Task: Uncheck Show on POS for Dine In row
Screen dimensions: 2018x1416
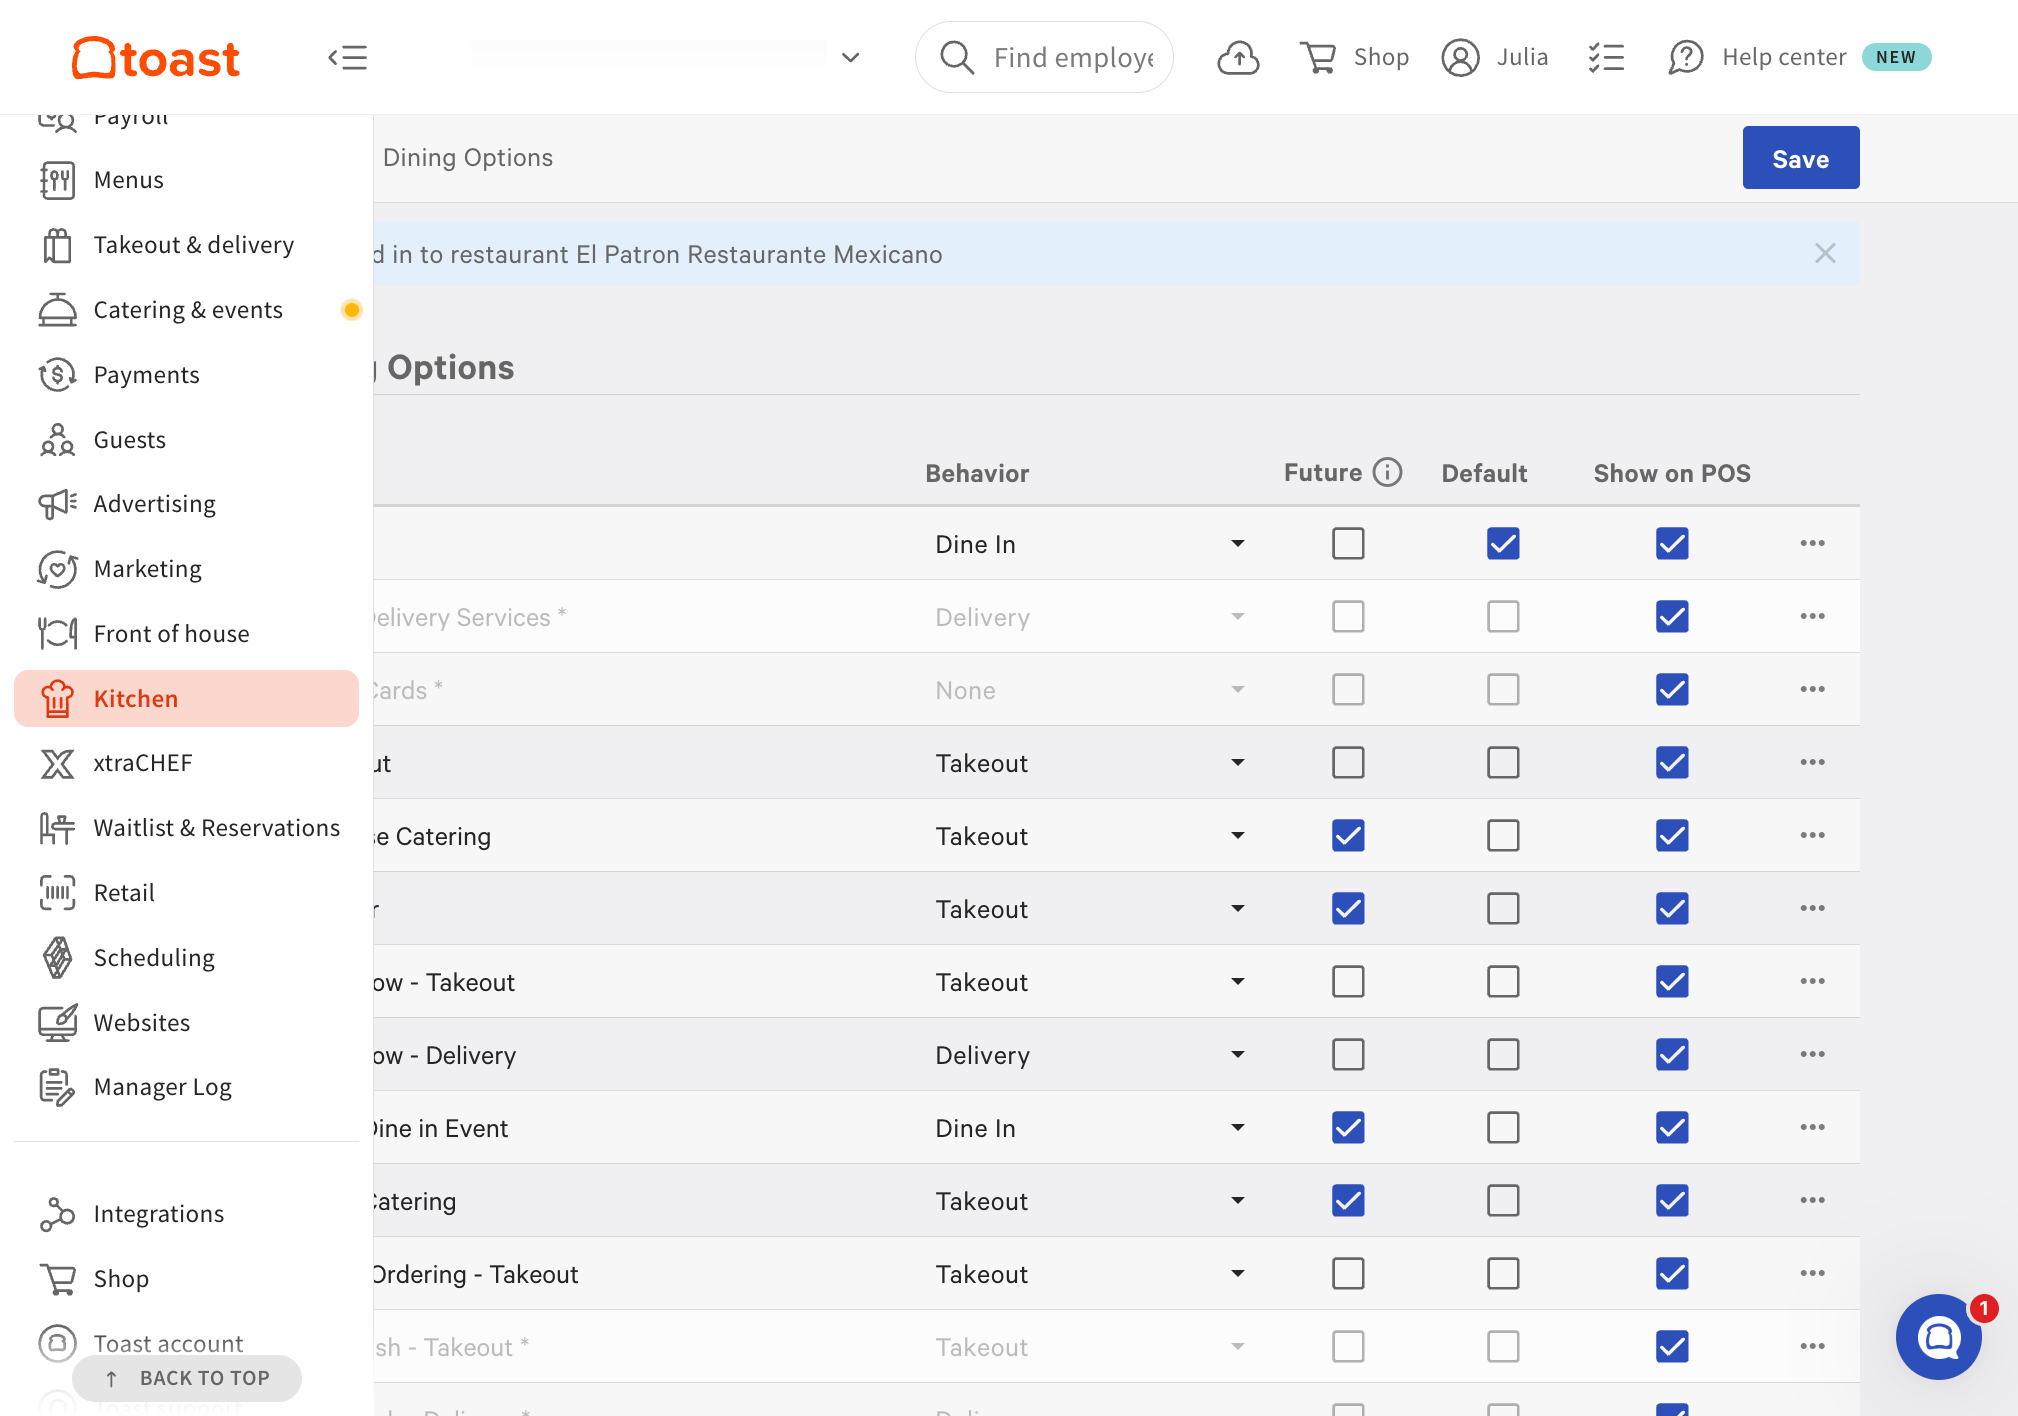Action: (x=1672, y=543)
